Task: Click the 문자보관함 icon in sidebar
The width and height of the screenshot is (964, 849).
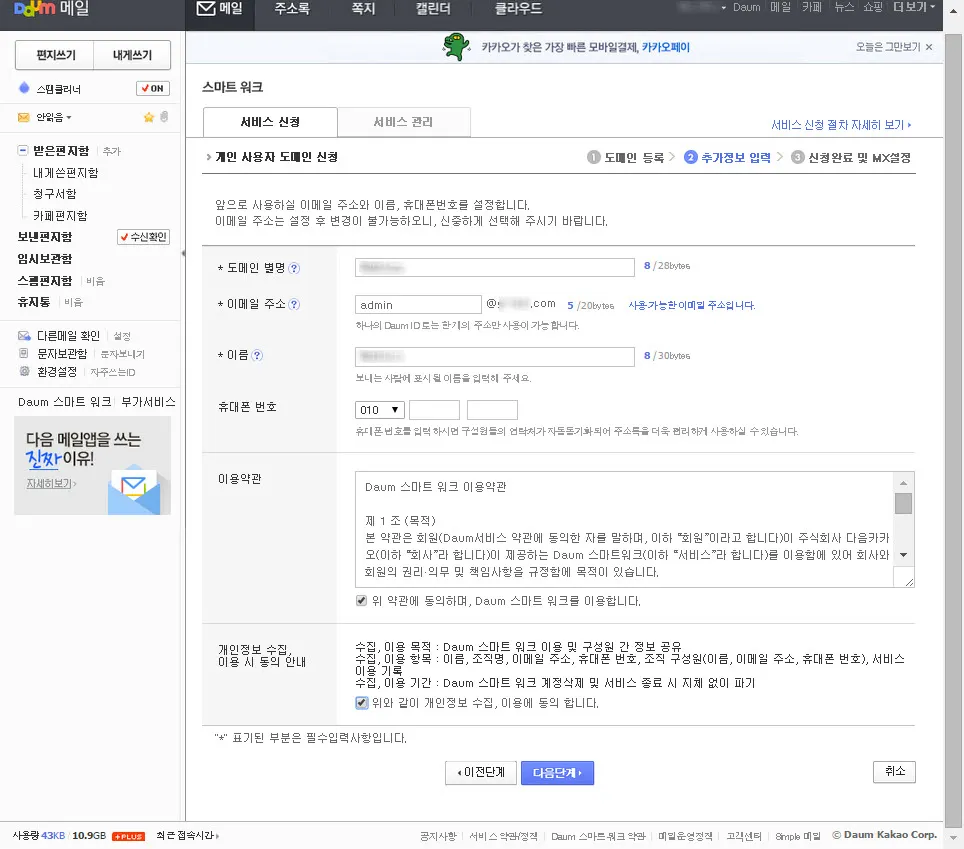Action: pyautogui.click(x=24, y=352)
